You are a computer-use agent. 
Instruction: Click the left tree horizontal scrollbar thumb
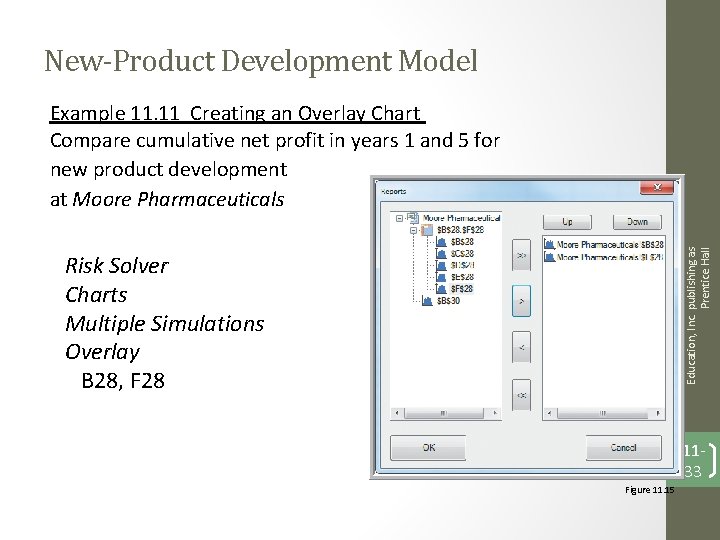tap(444, 413)
